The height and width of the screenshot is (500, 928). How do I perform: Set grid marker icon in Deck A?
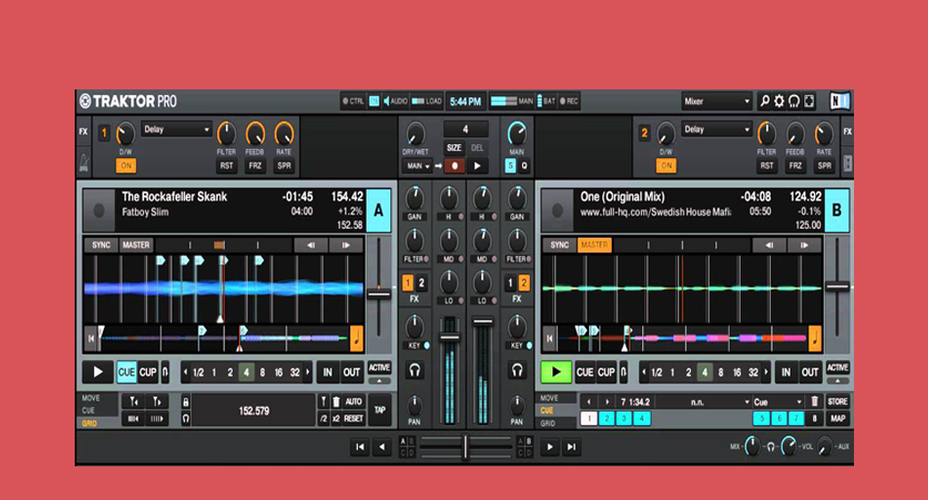point(323,402)
